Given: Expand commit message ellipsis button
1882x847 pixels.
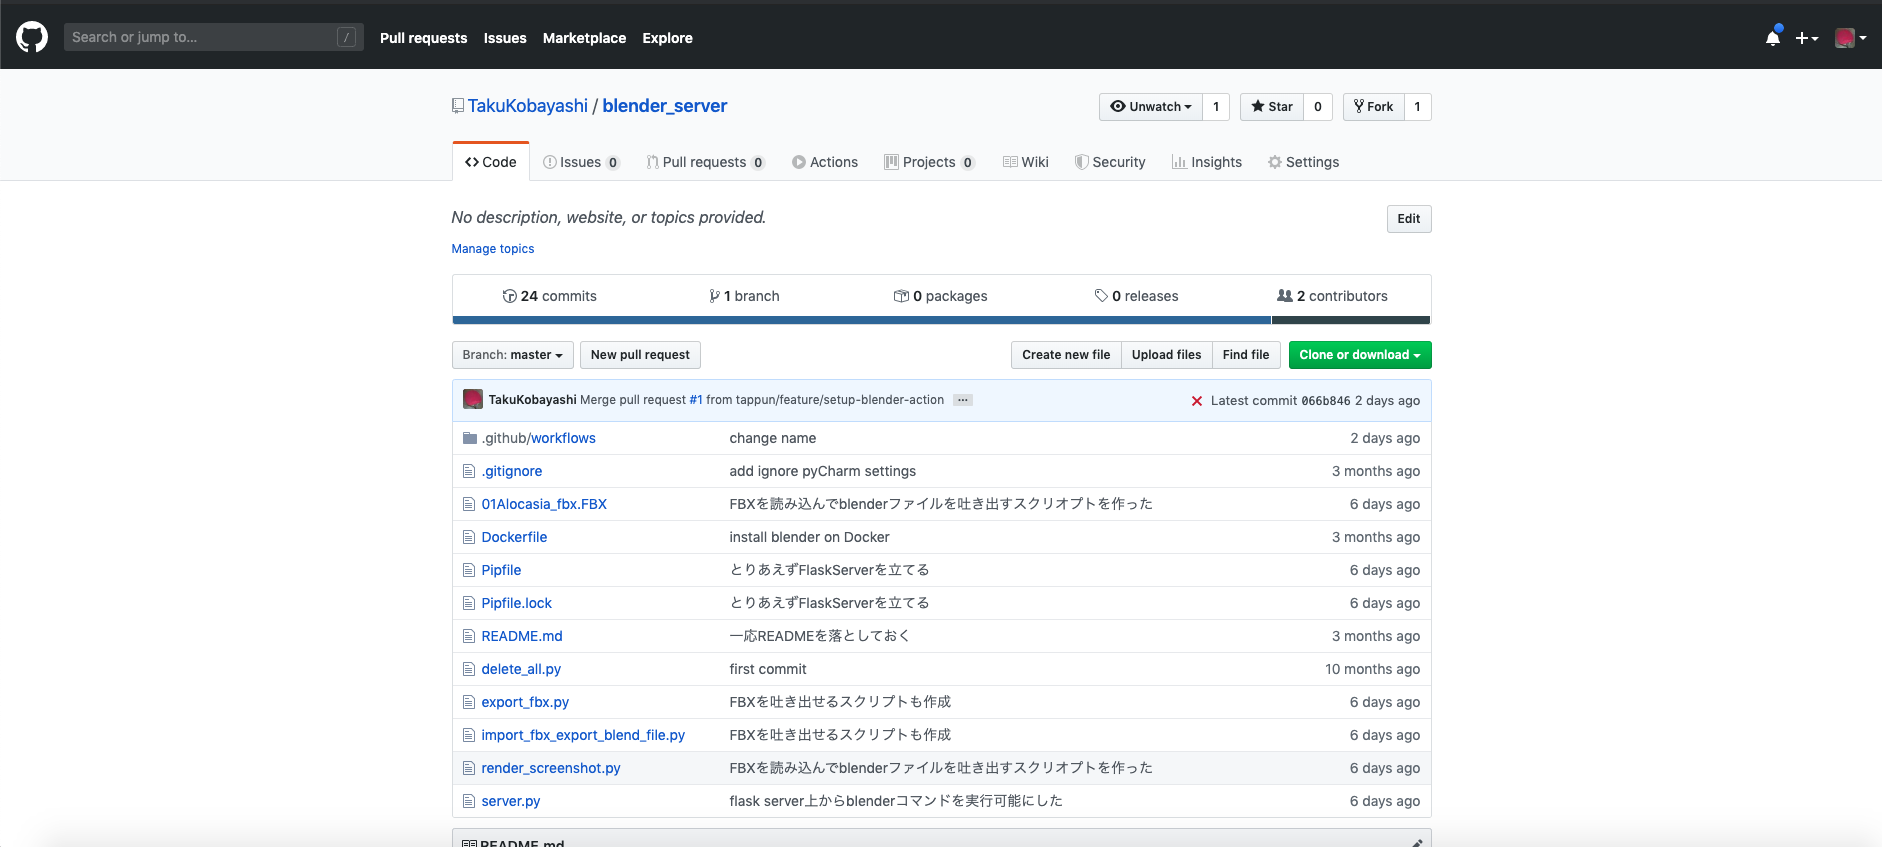Looking at the screenshot, I should pyautogui.click(x=963, y=400).
